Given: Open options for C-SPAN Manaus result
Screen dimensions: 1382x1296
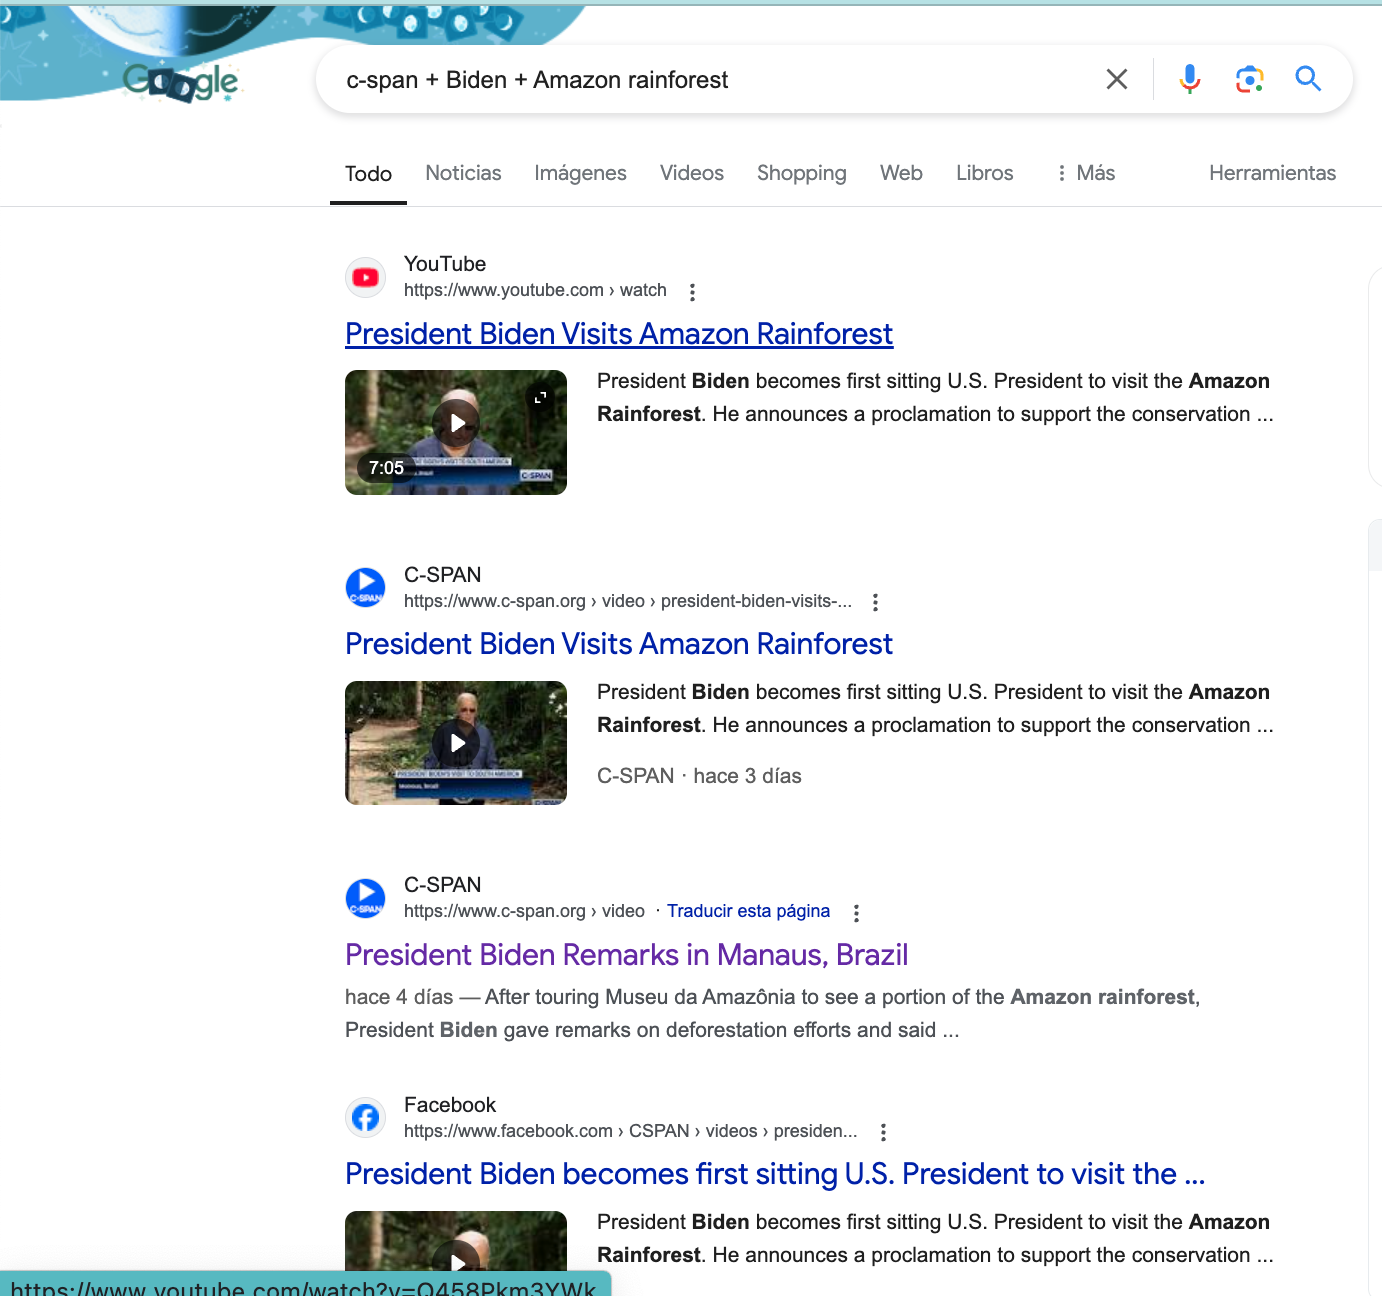Looking at the screenshot, I should [x=856, y=912].
